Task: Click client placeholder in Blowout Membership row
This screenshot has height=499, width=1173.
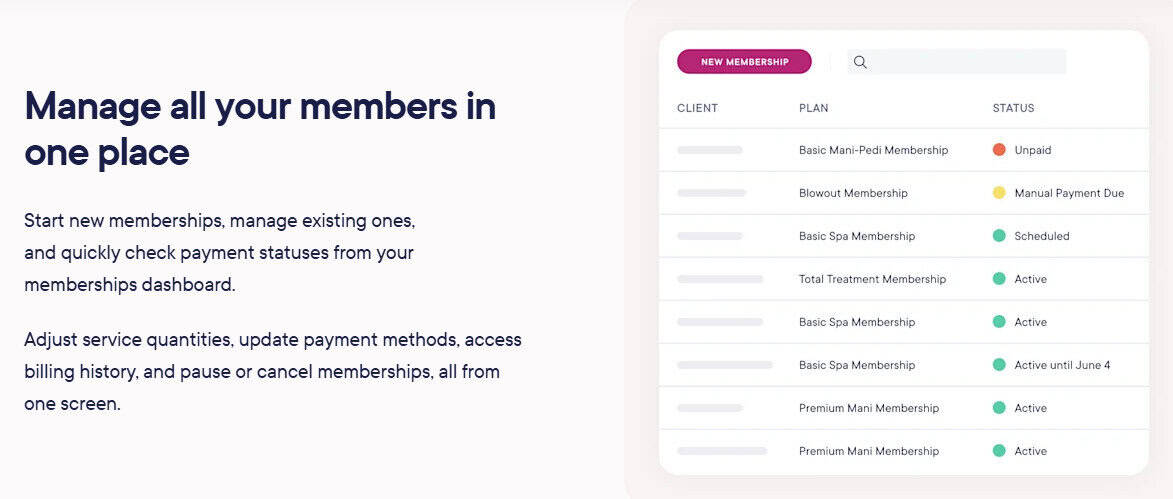Action: 711,193
